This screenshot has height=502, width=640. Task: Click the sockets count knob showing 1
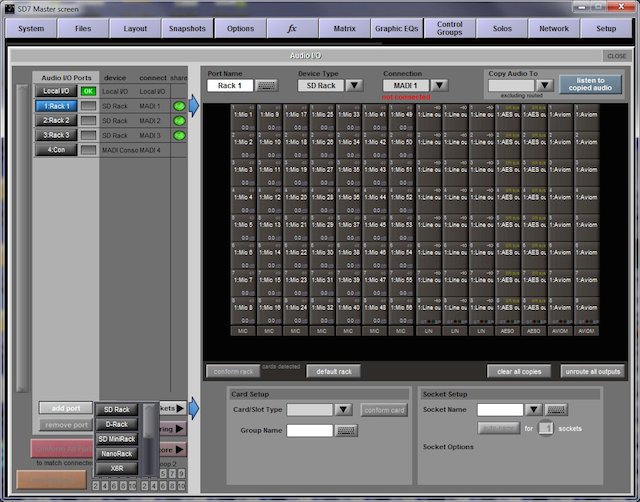546,428
